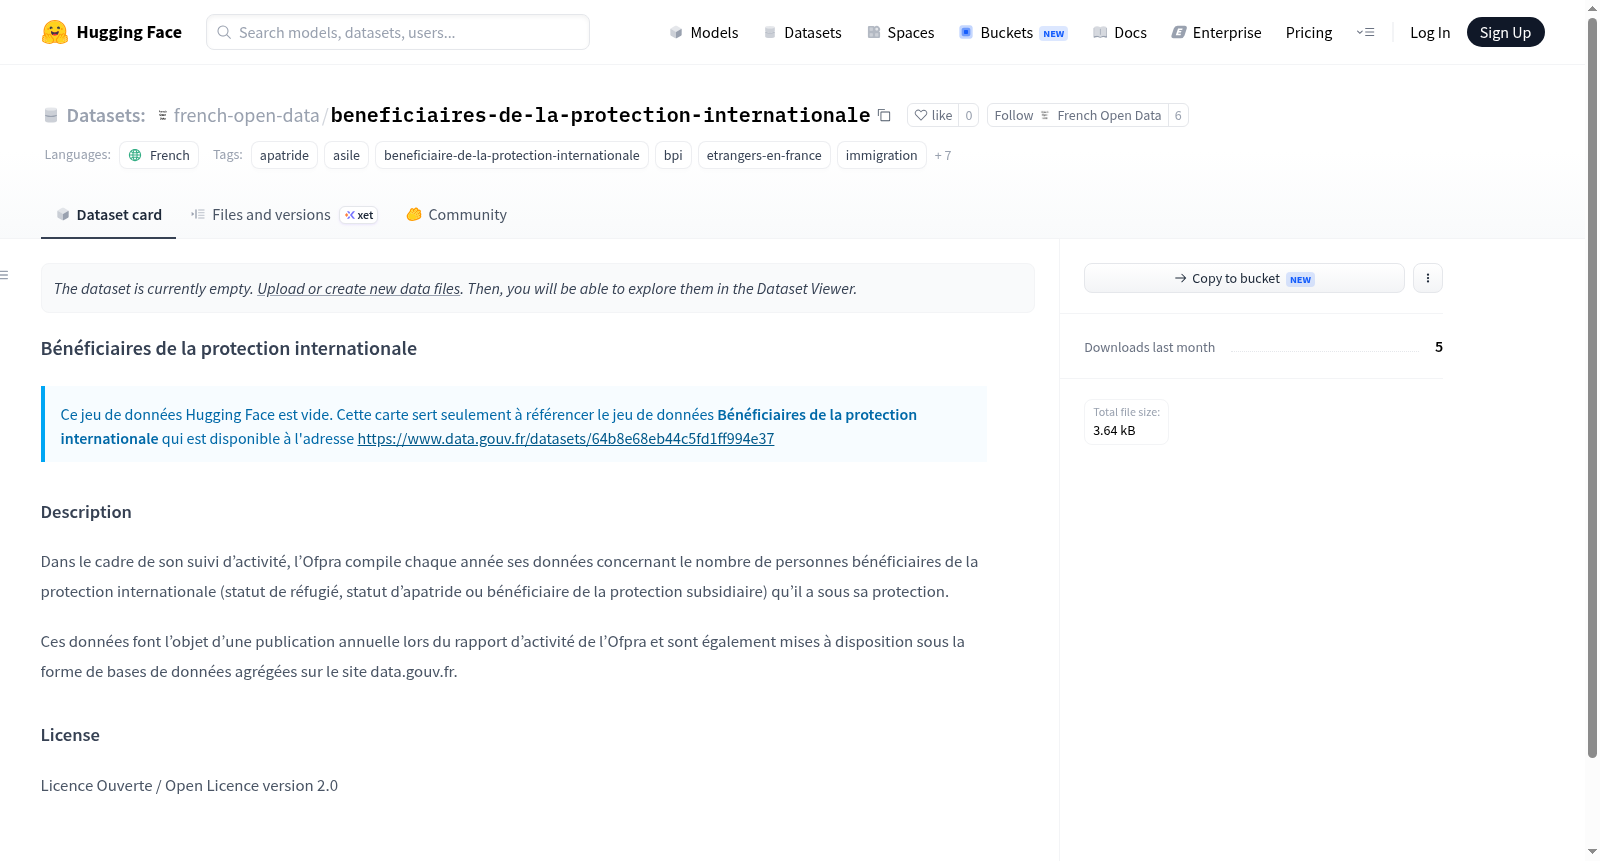Open the Community tab
Viewport: 1600px width, 861px height.
456,215
